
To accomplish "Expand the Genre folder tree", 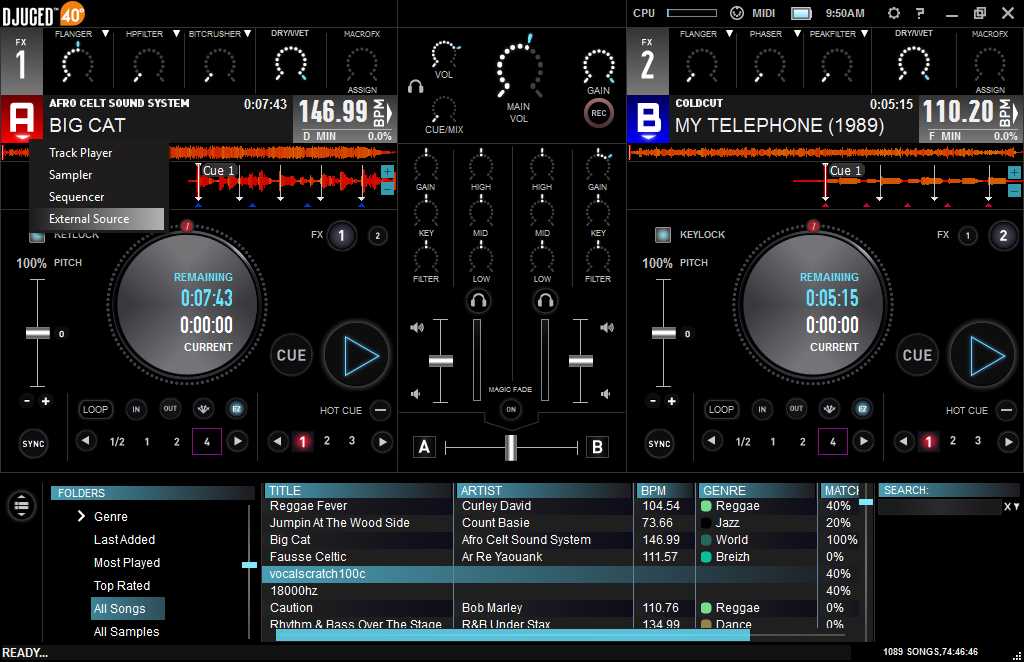I will point(82,516).
